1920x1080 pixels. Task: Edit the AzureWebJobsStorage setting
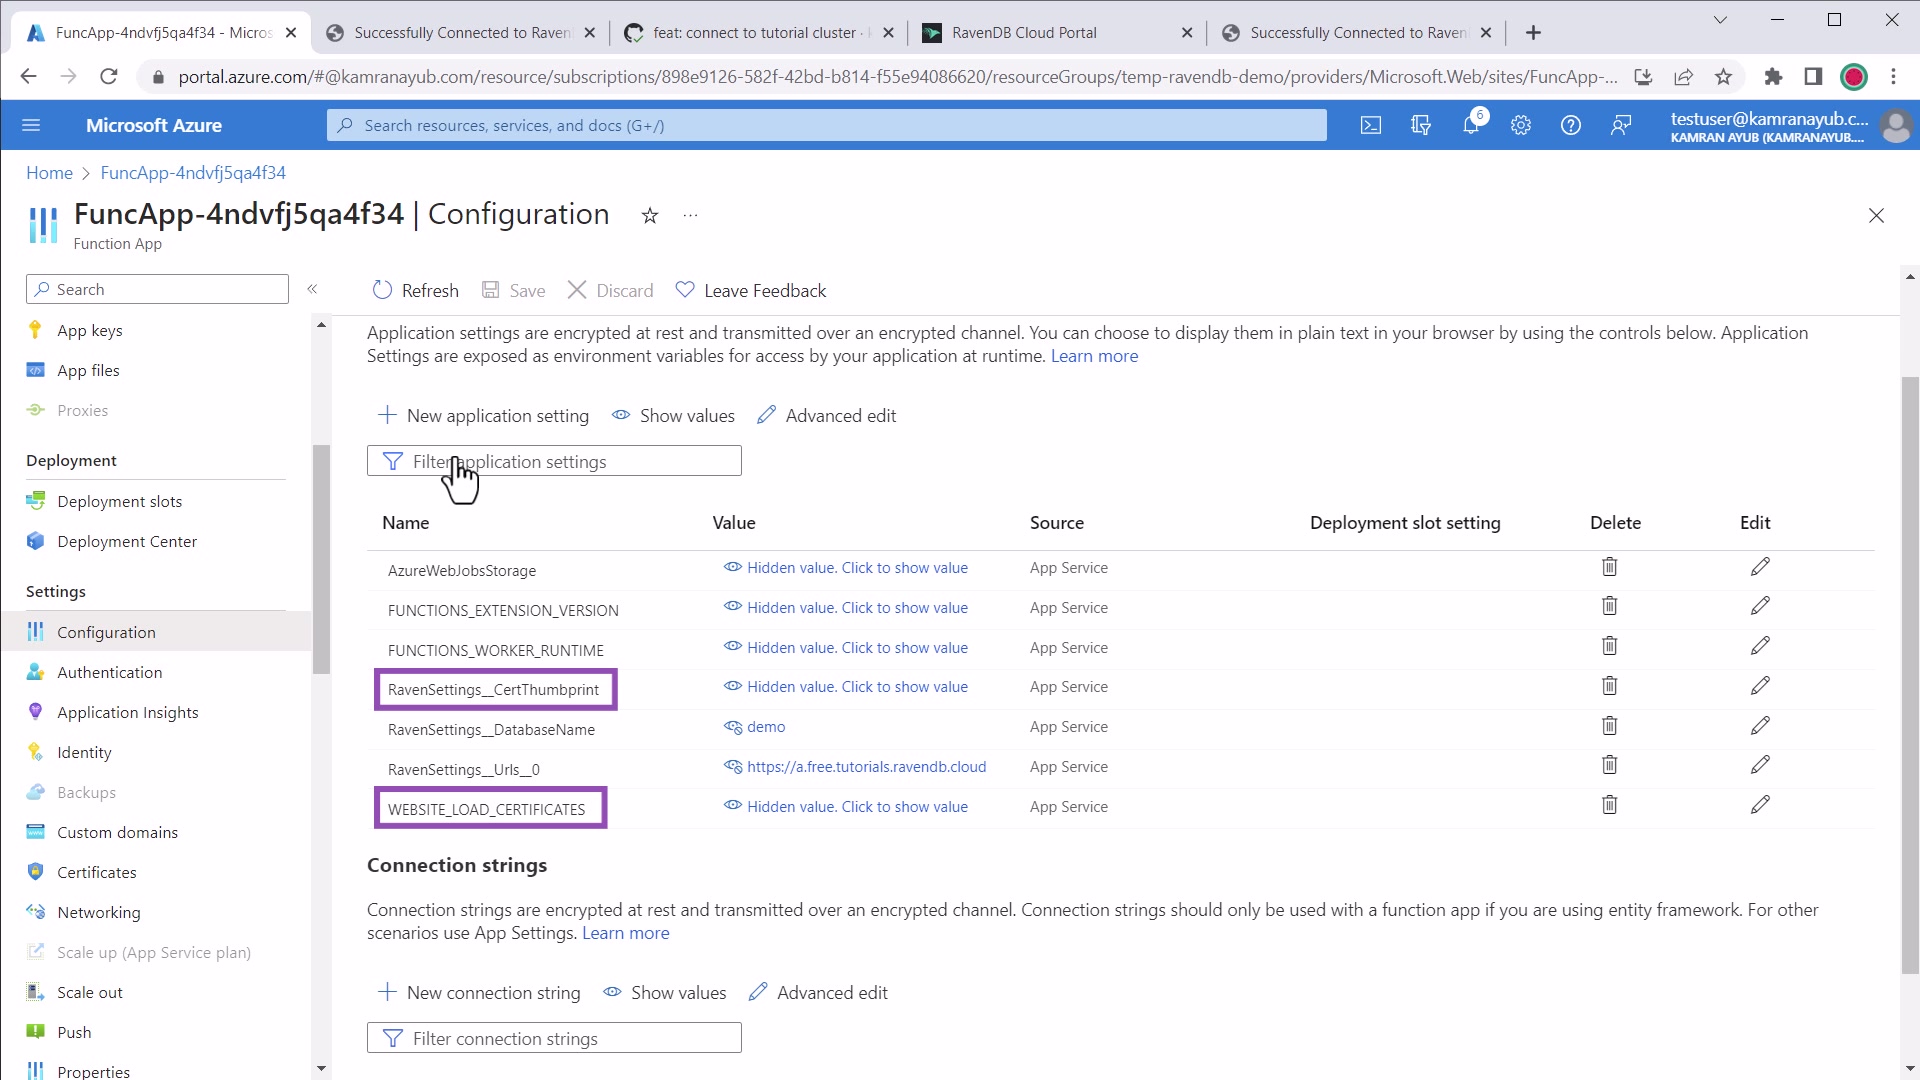[x=1760, y=567]
